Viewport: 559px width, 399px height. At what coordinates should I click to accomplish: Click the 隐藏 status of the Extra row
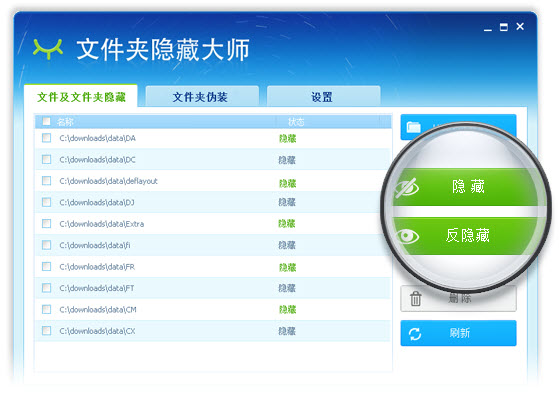point(287,224)
